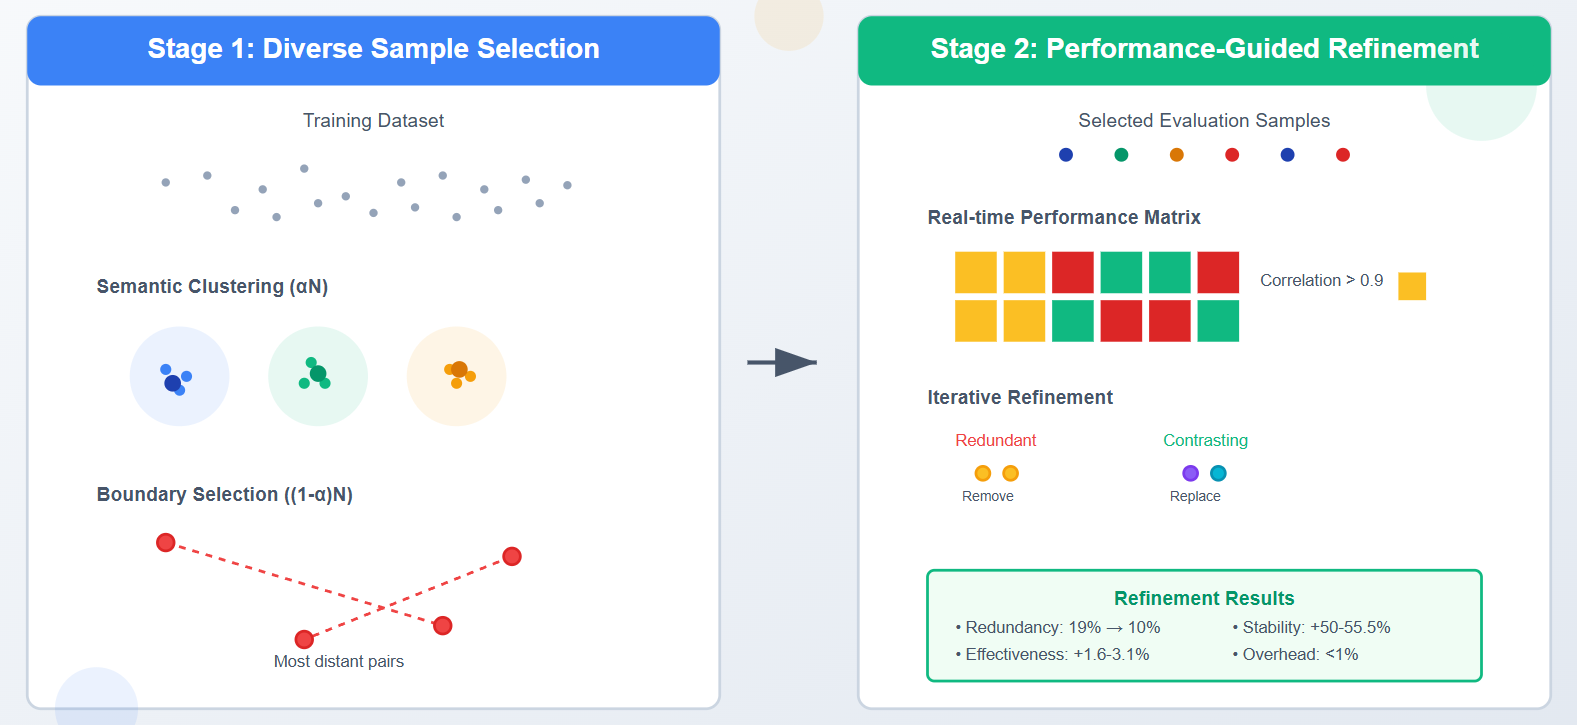Click the Remove label under Redundant
This screenshot has height=725, width=1577.
coord(988,496)
